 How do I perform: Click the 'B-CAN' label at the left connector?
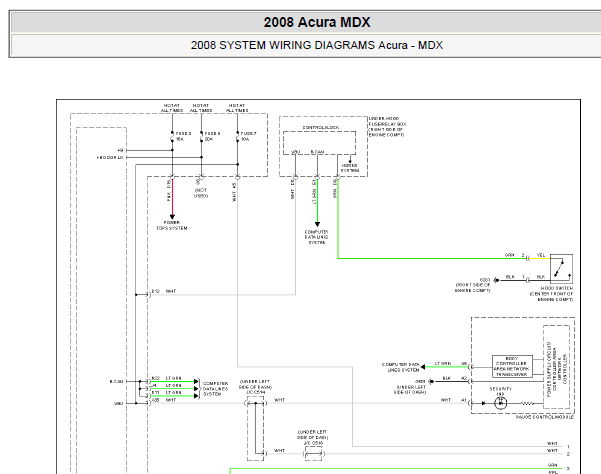pos(117,382)
